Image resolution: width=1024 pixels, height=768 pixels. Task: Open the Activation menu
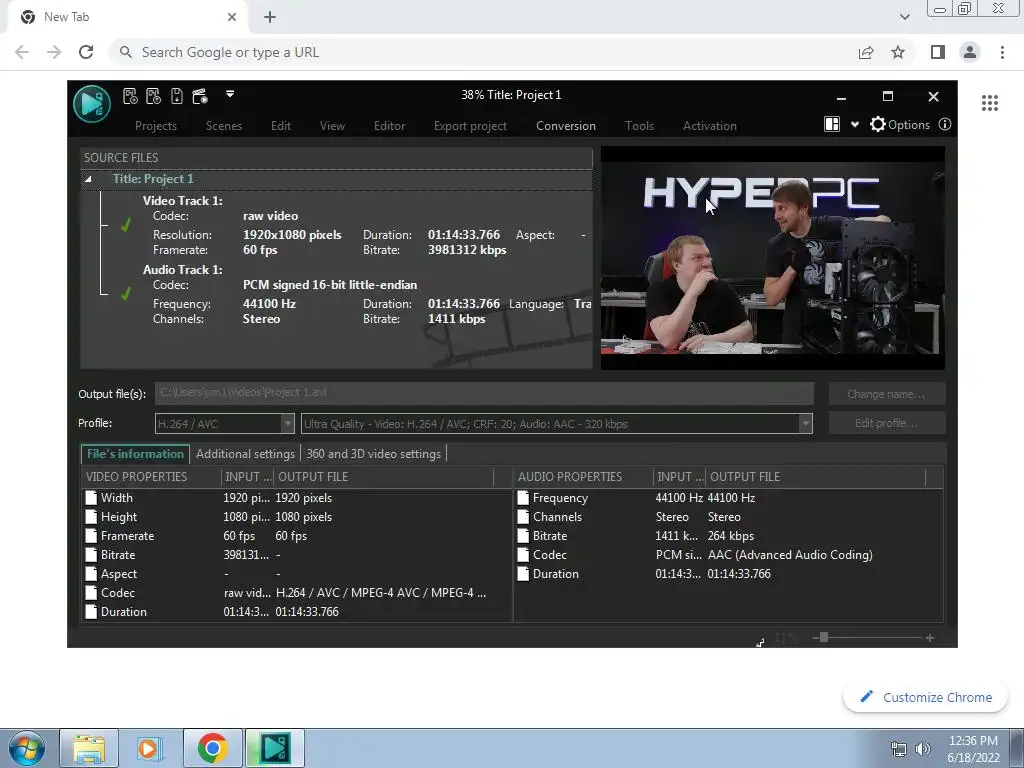coord(710,126)
